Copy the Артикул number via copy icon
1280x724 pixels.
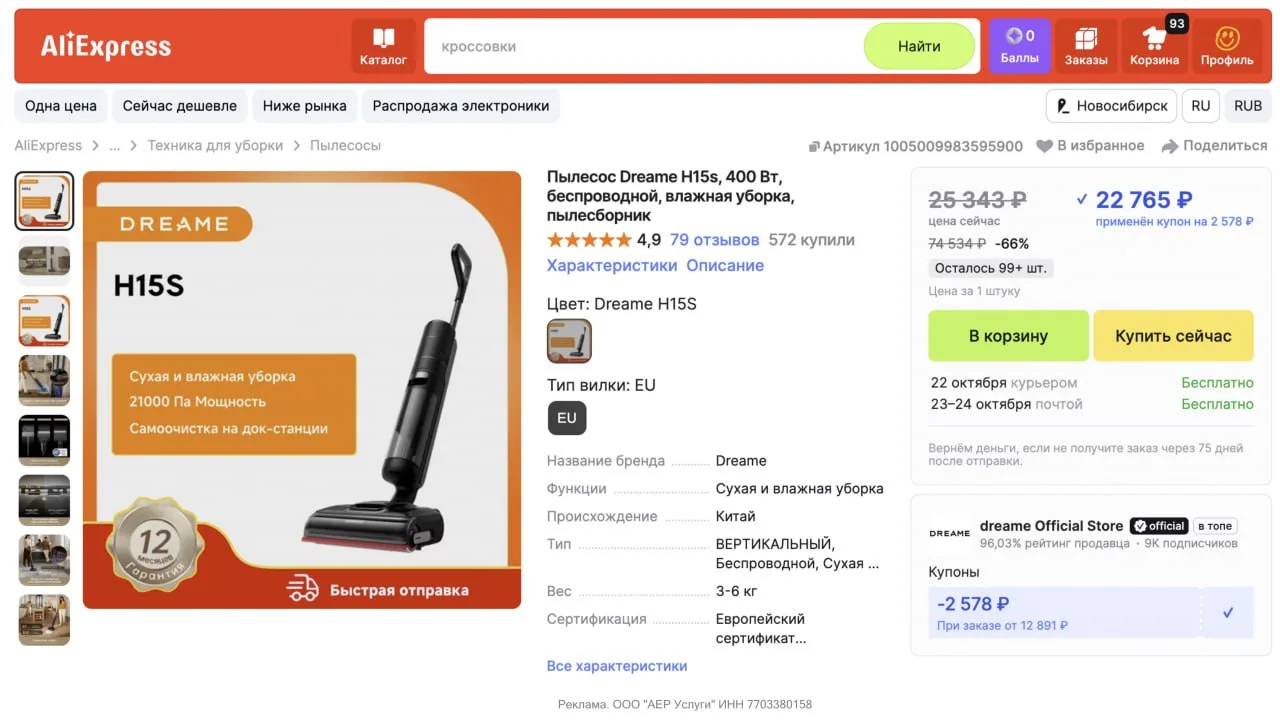click(813, 147)
